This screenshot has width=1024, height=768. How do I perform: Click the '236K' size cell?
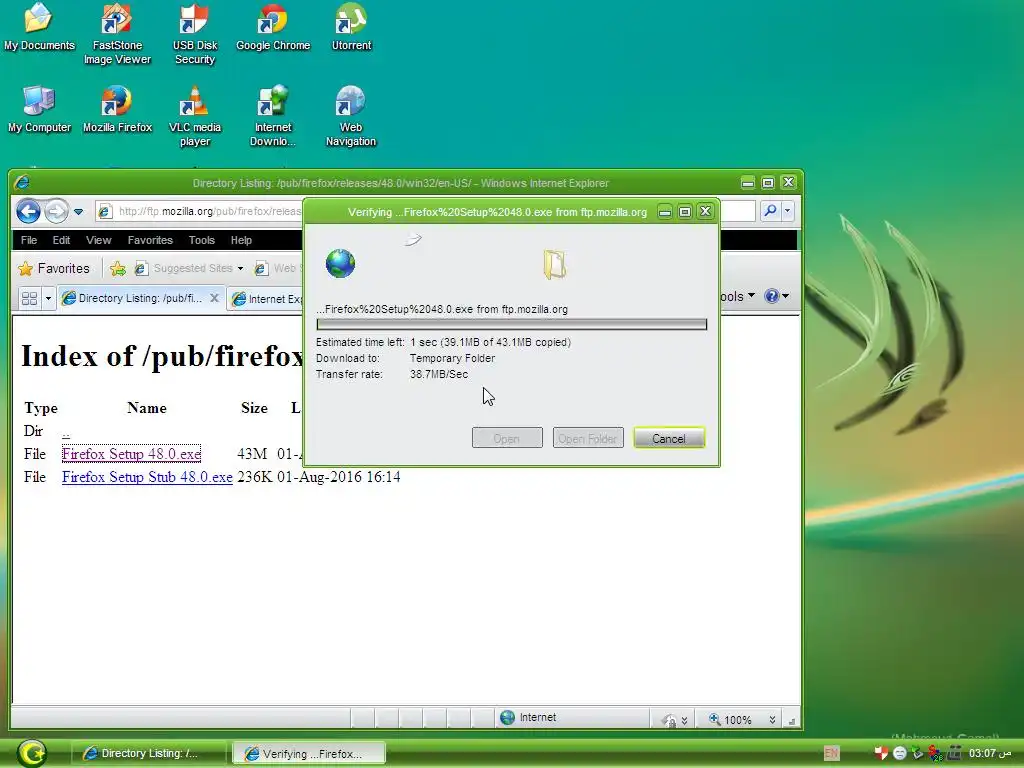(255, 477)
